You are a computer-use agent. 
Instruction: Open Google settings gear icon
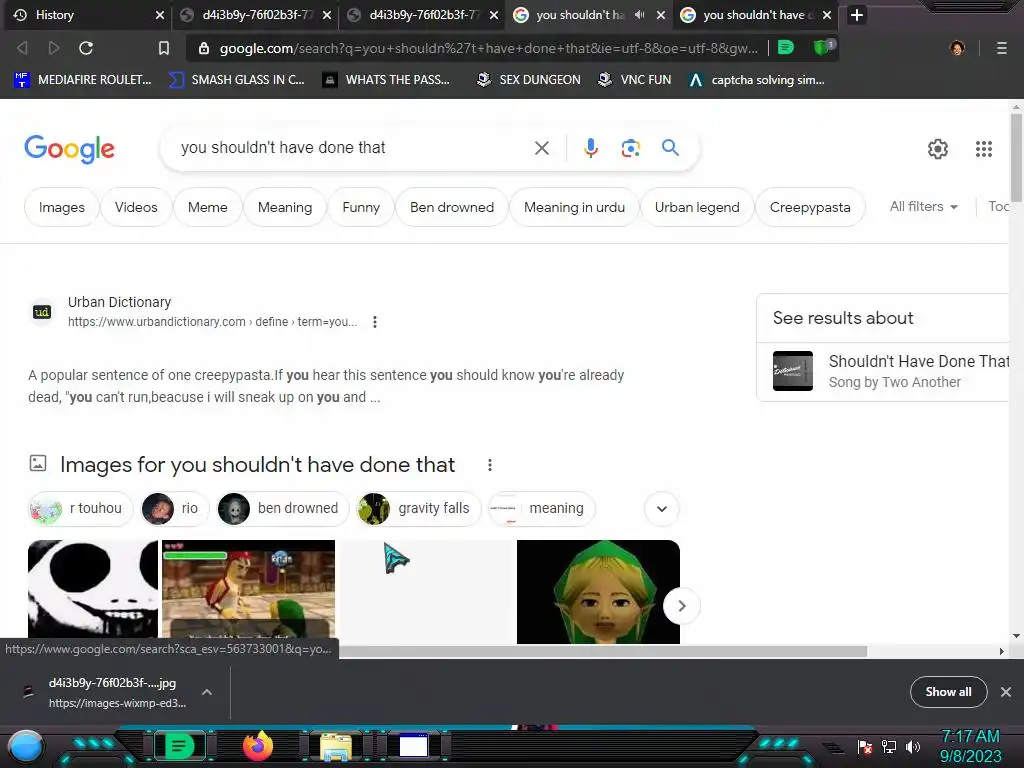click(938, 149)
